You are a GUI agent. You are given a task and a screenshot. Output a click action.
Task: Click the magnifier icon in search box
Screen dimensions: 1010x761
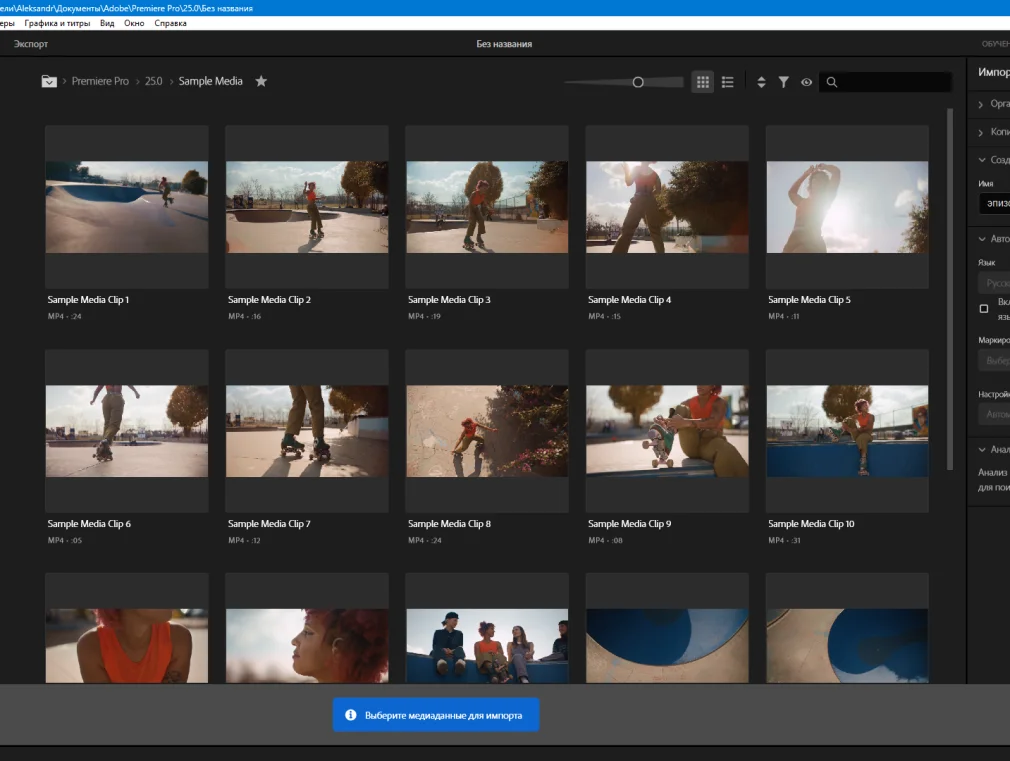pos(832,82)
